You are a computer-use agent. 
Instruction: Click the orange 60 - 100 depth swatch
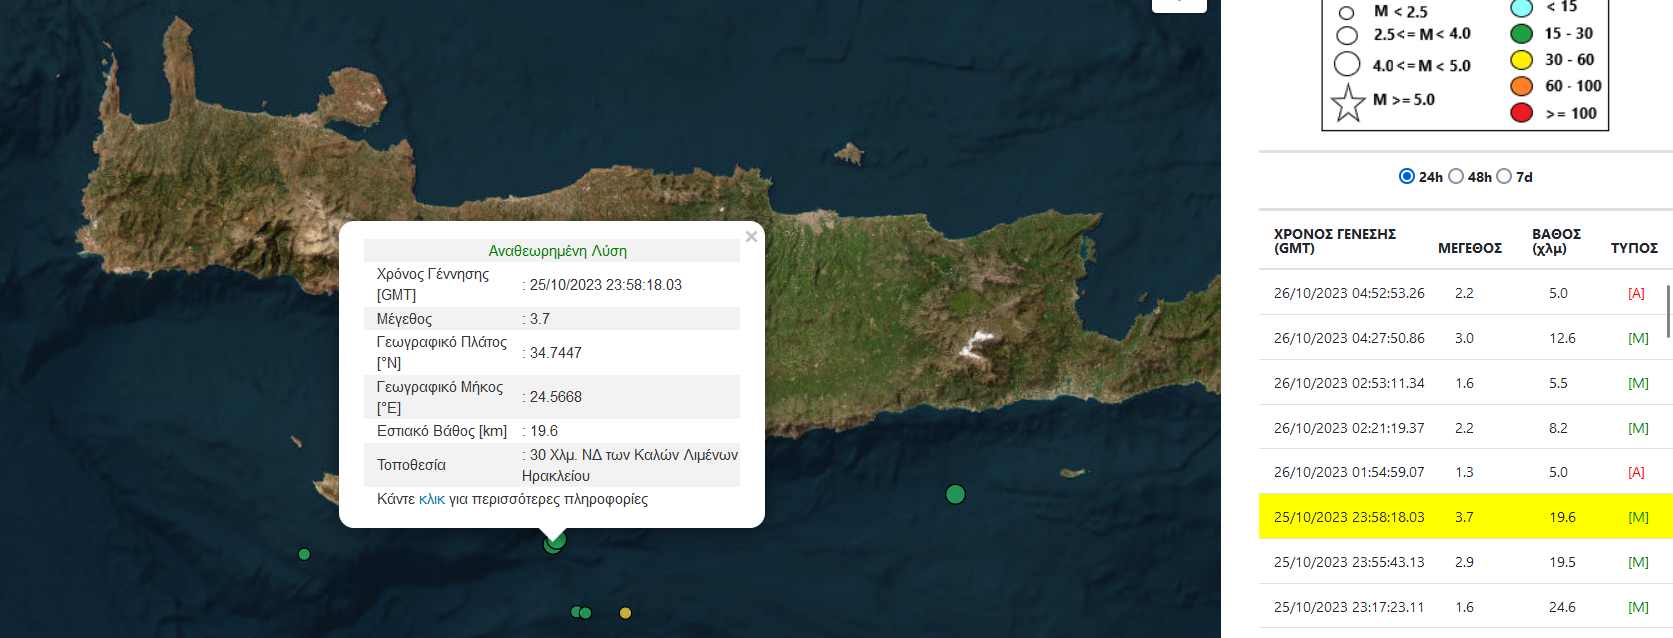1521,86
